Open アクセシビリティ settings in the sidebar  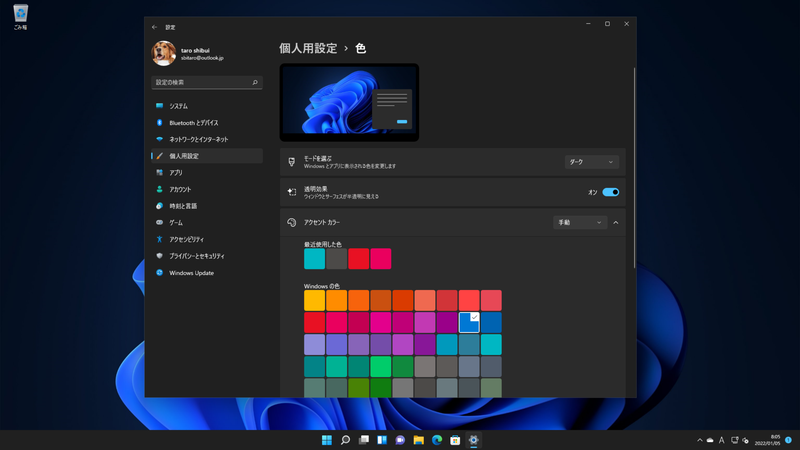pos(186,239)
